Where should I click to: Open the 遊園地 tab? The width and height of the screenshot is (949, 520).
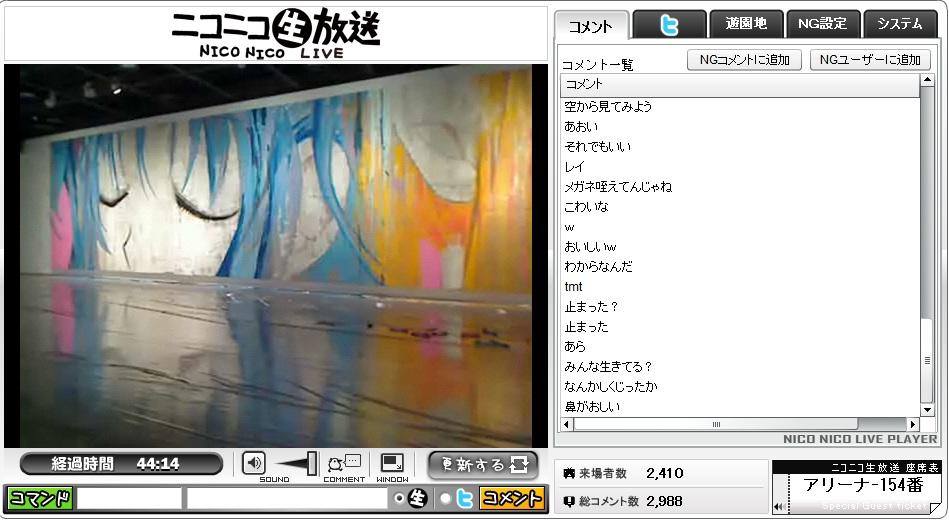point(746,24)
